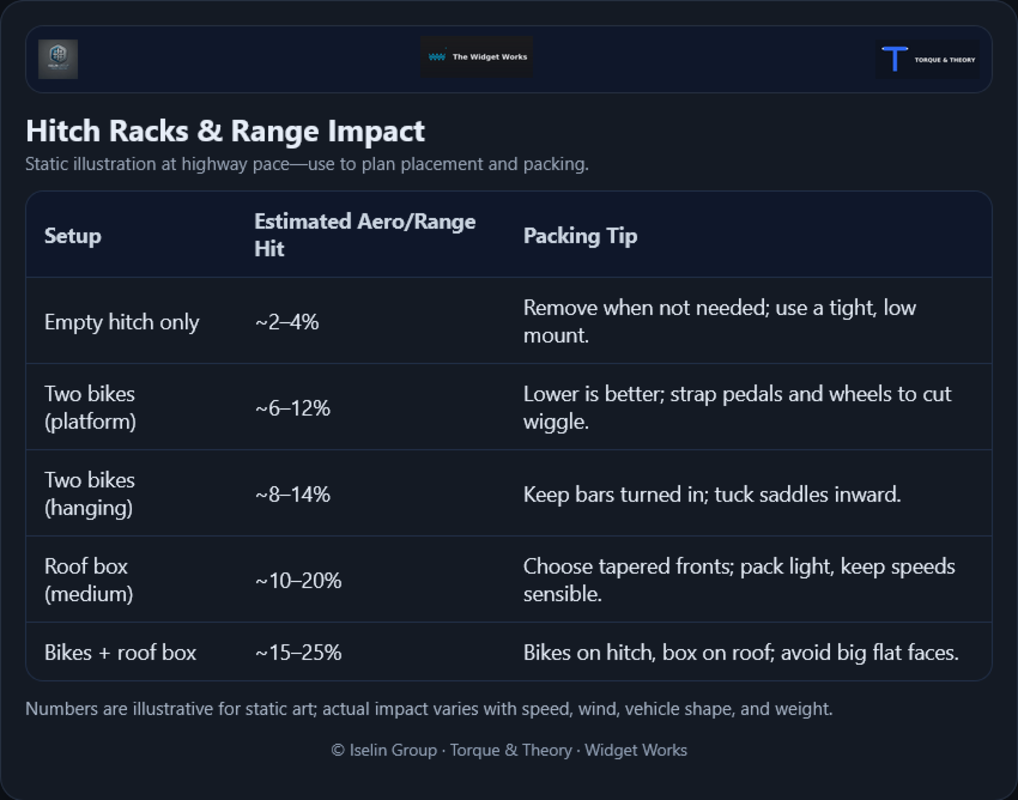1018x800 pixels.
Task: Click the Bikes + roof box label
Action: click(120, 653)
